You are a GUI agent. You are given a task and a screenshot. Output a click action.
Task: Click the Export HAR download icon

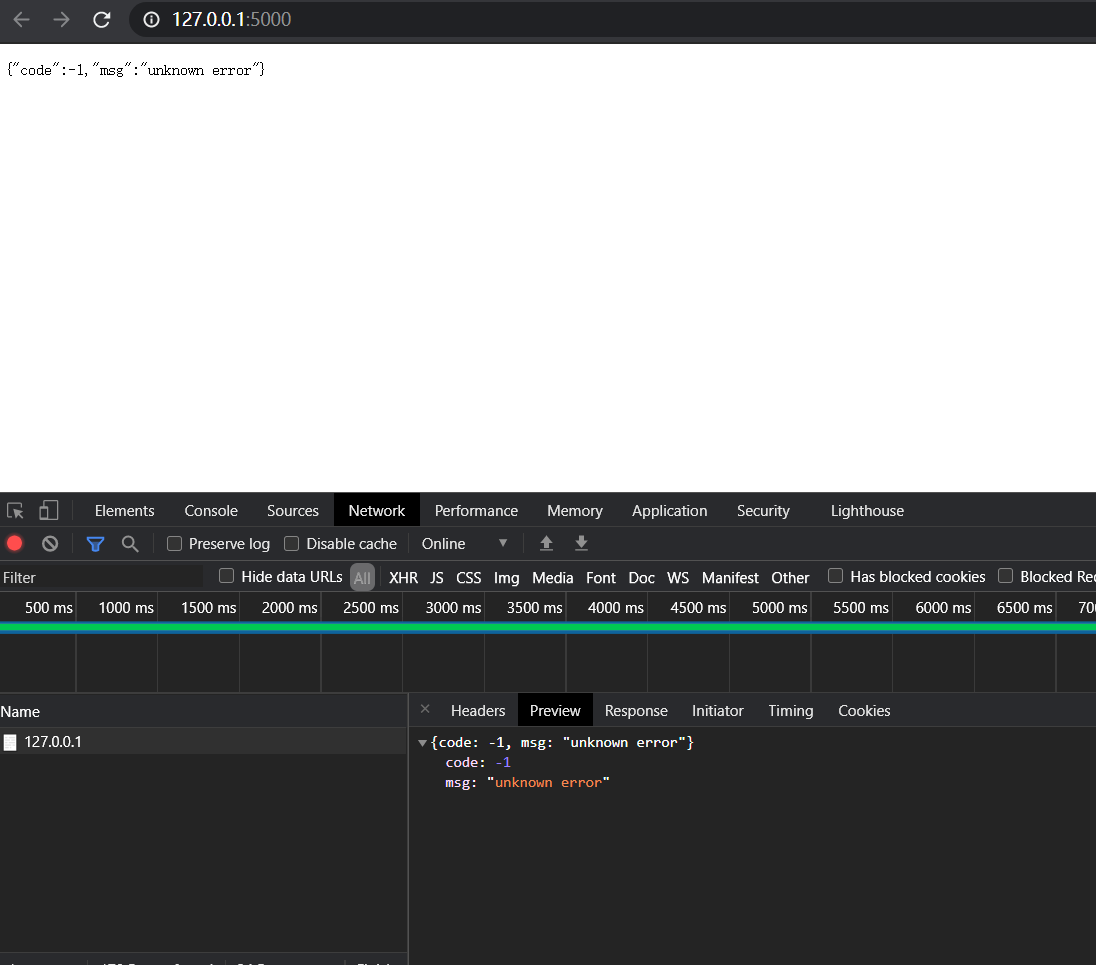tap(581, 543)
